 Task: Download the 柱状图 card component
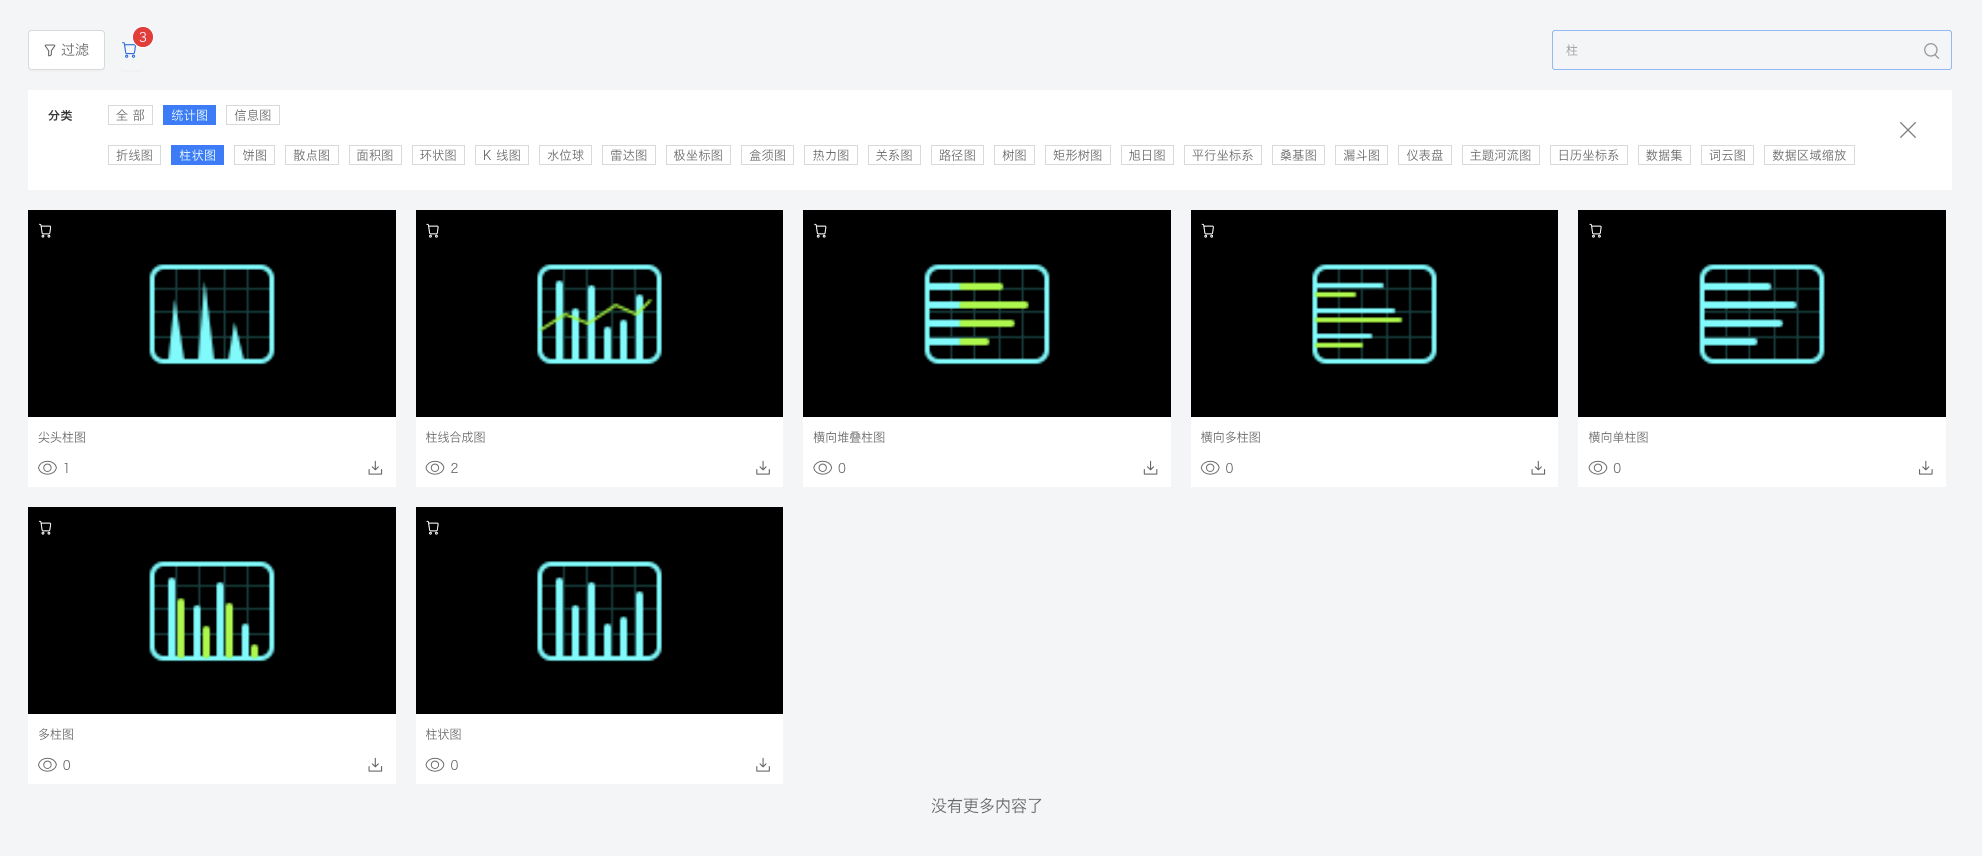click(x=763, y=765)
